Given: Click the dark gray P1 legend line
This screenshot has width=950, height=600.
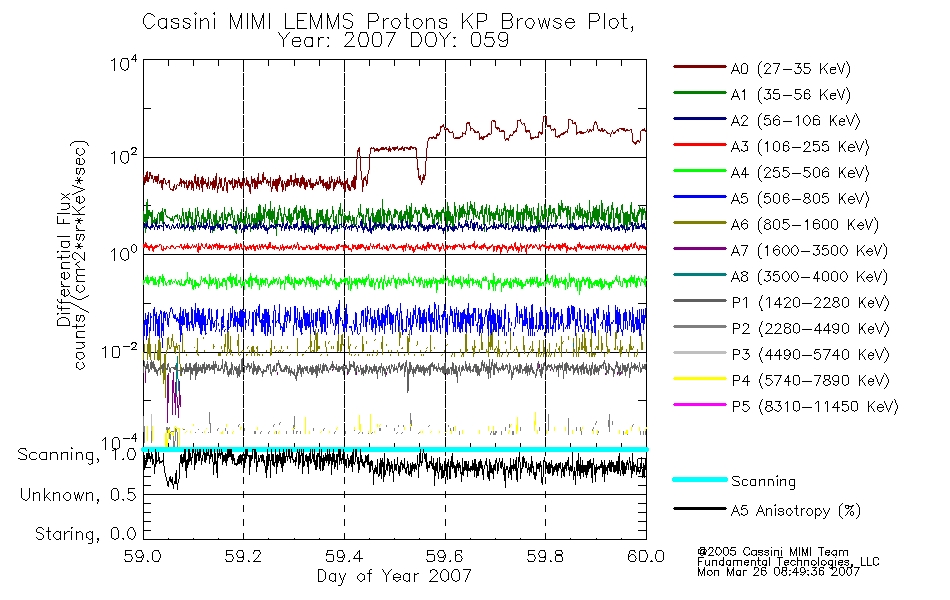Looking at the screenshot, I should 700,301.
